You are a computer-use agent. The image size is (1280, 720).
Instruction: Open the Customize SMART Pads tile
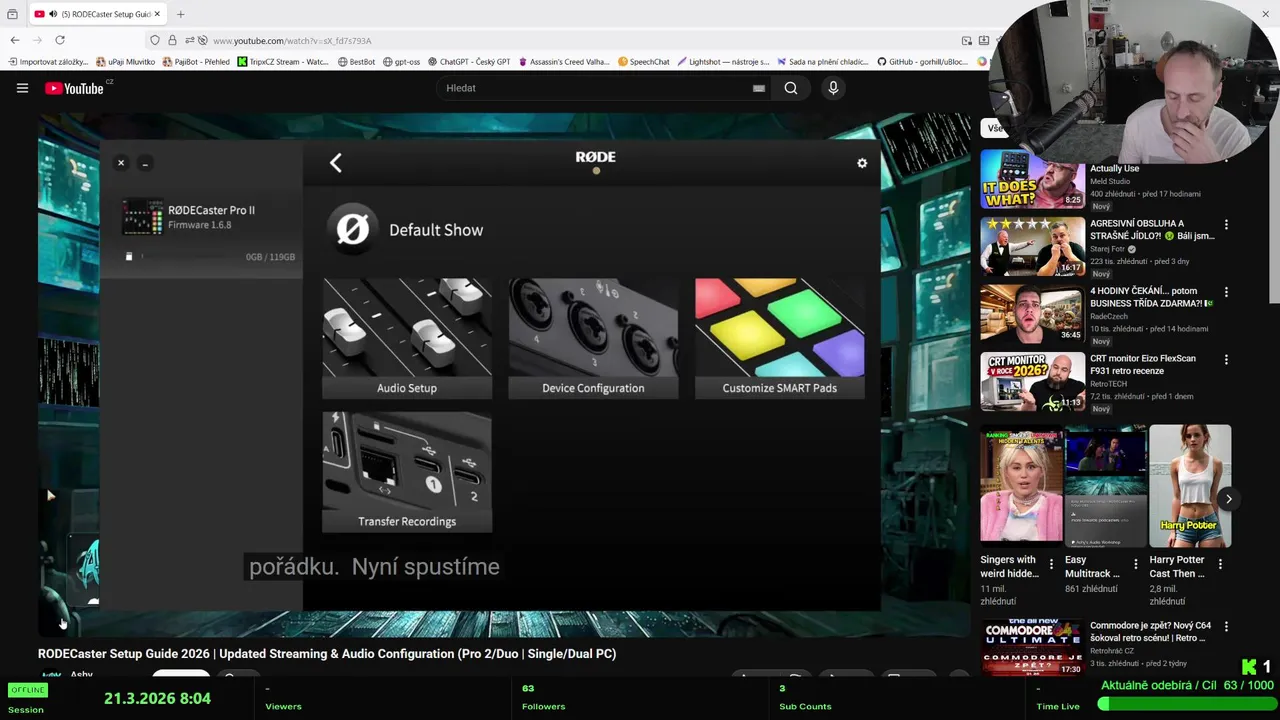point(780,339)
